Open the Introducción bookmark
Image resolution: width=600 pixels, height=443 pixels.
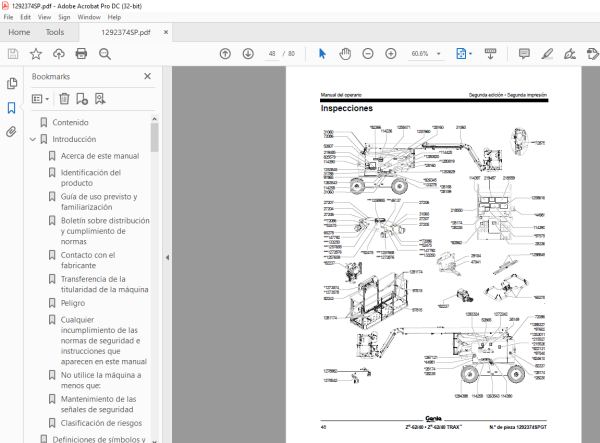click(74, 139)
